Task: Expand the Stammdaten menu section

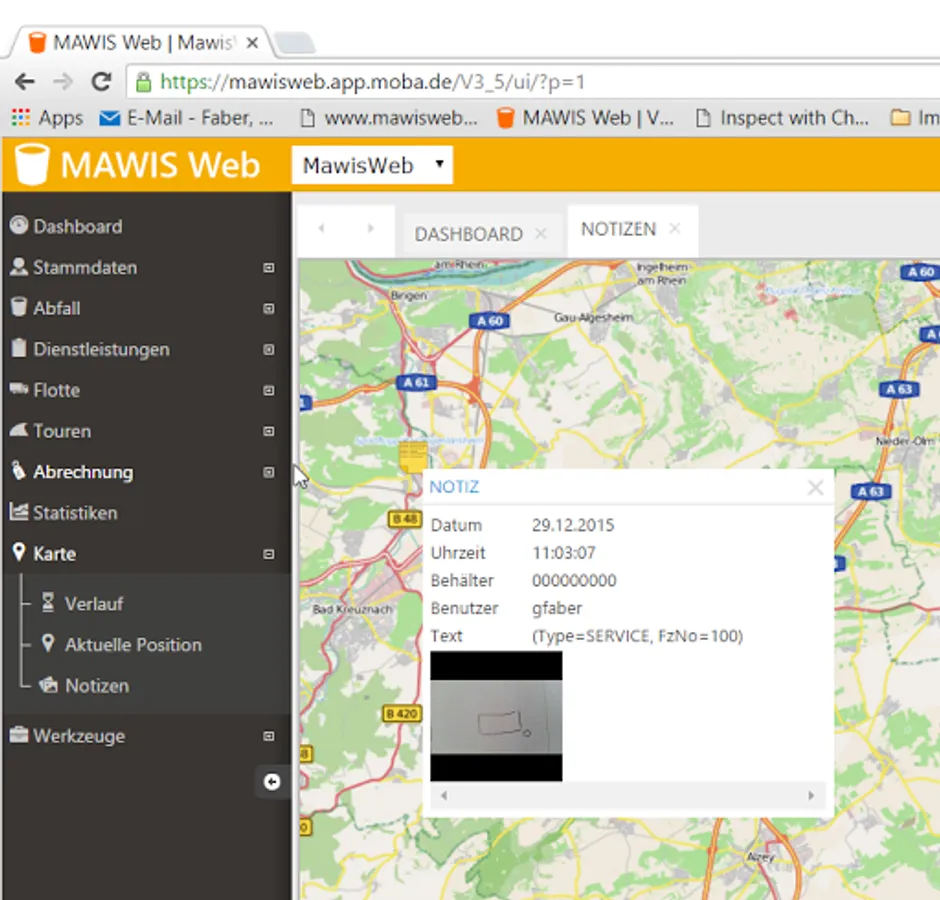Action: point(269,267)
